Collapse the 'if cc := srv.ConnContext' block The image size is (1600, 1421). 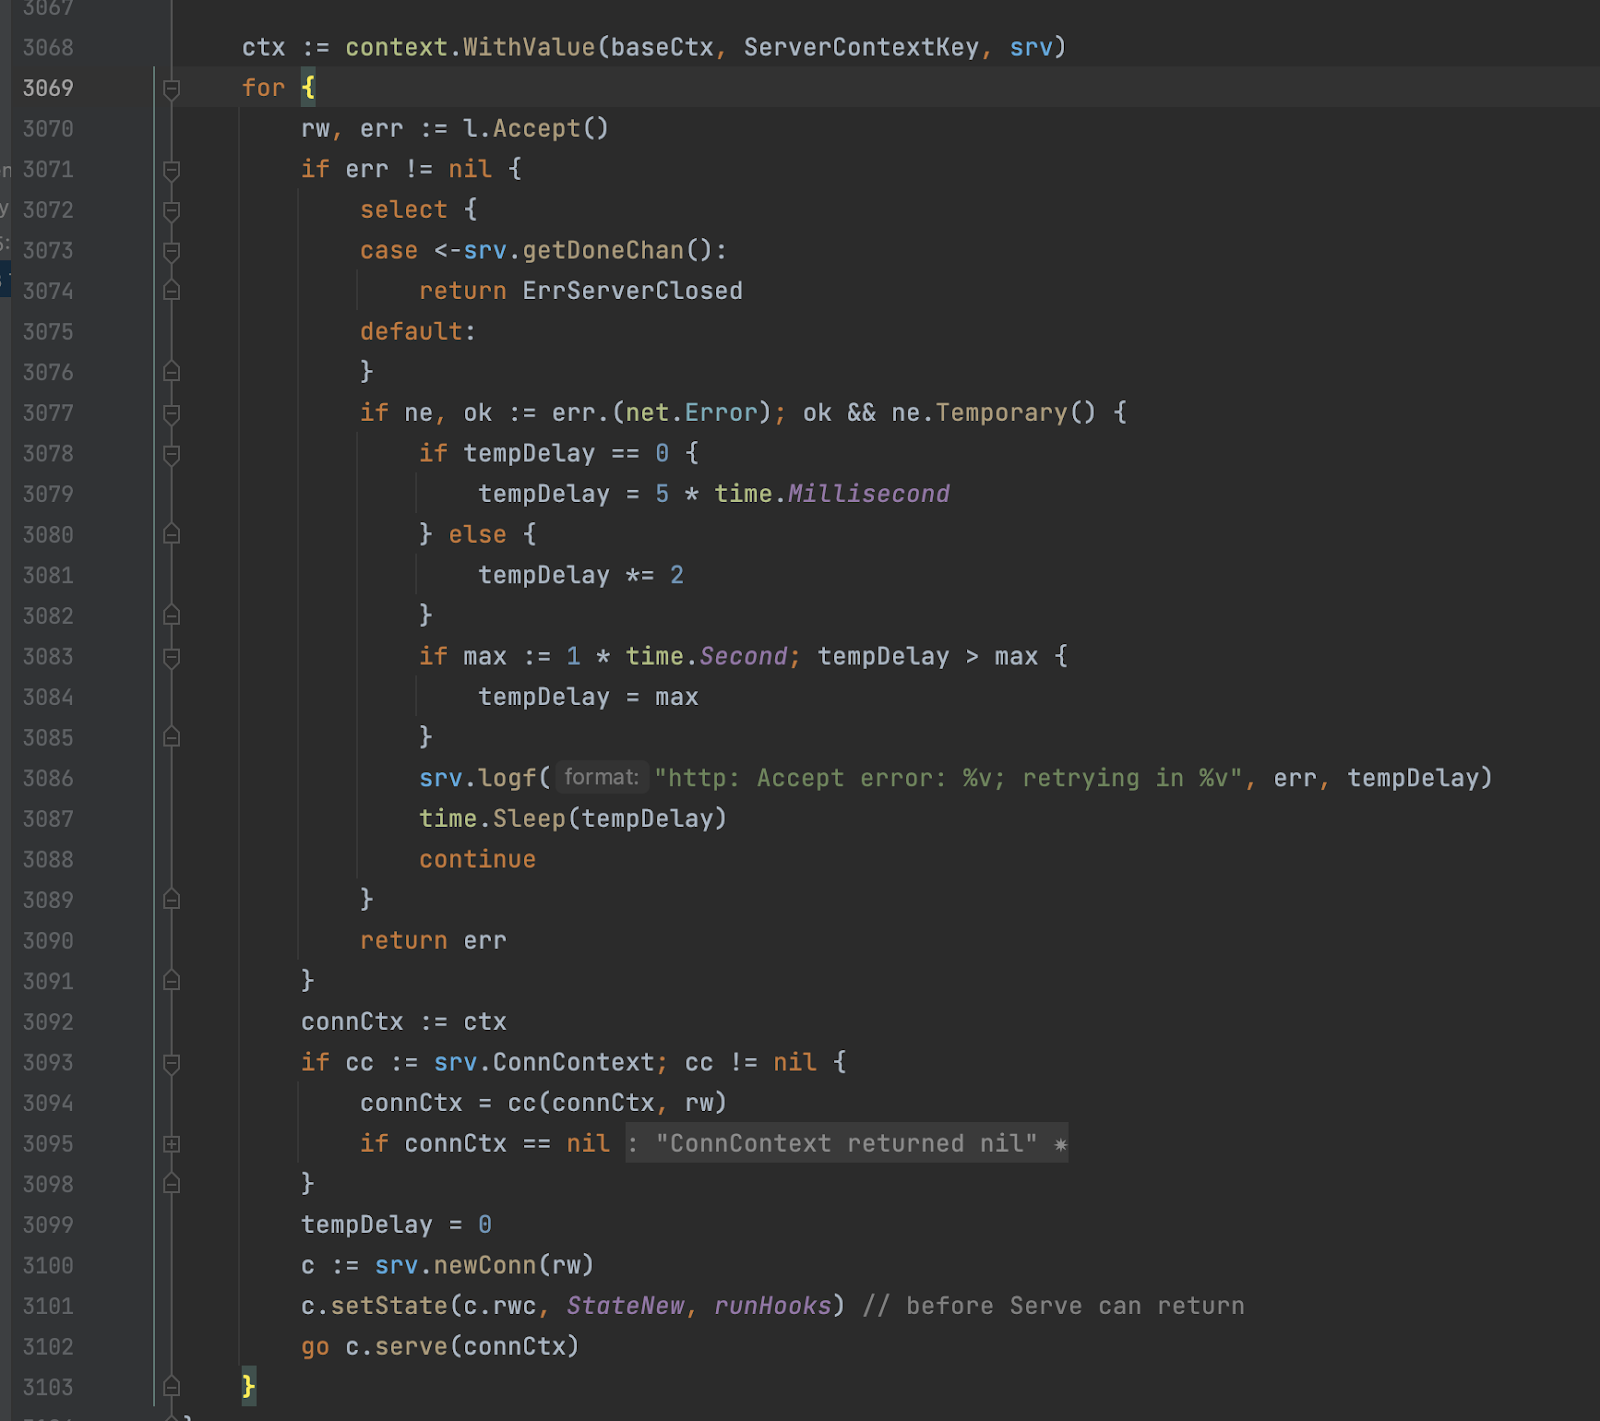click(171, 1063)
